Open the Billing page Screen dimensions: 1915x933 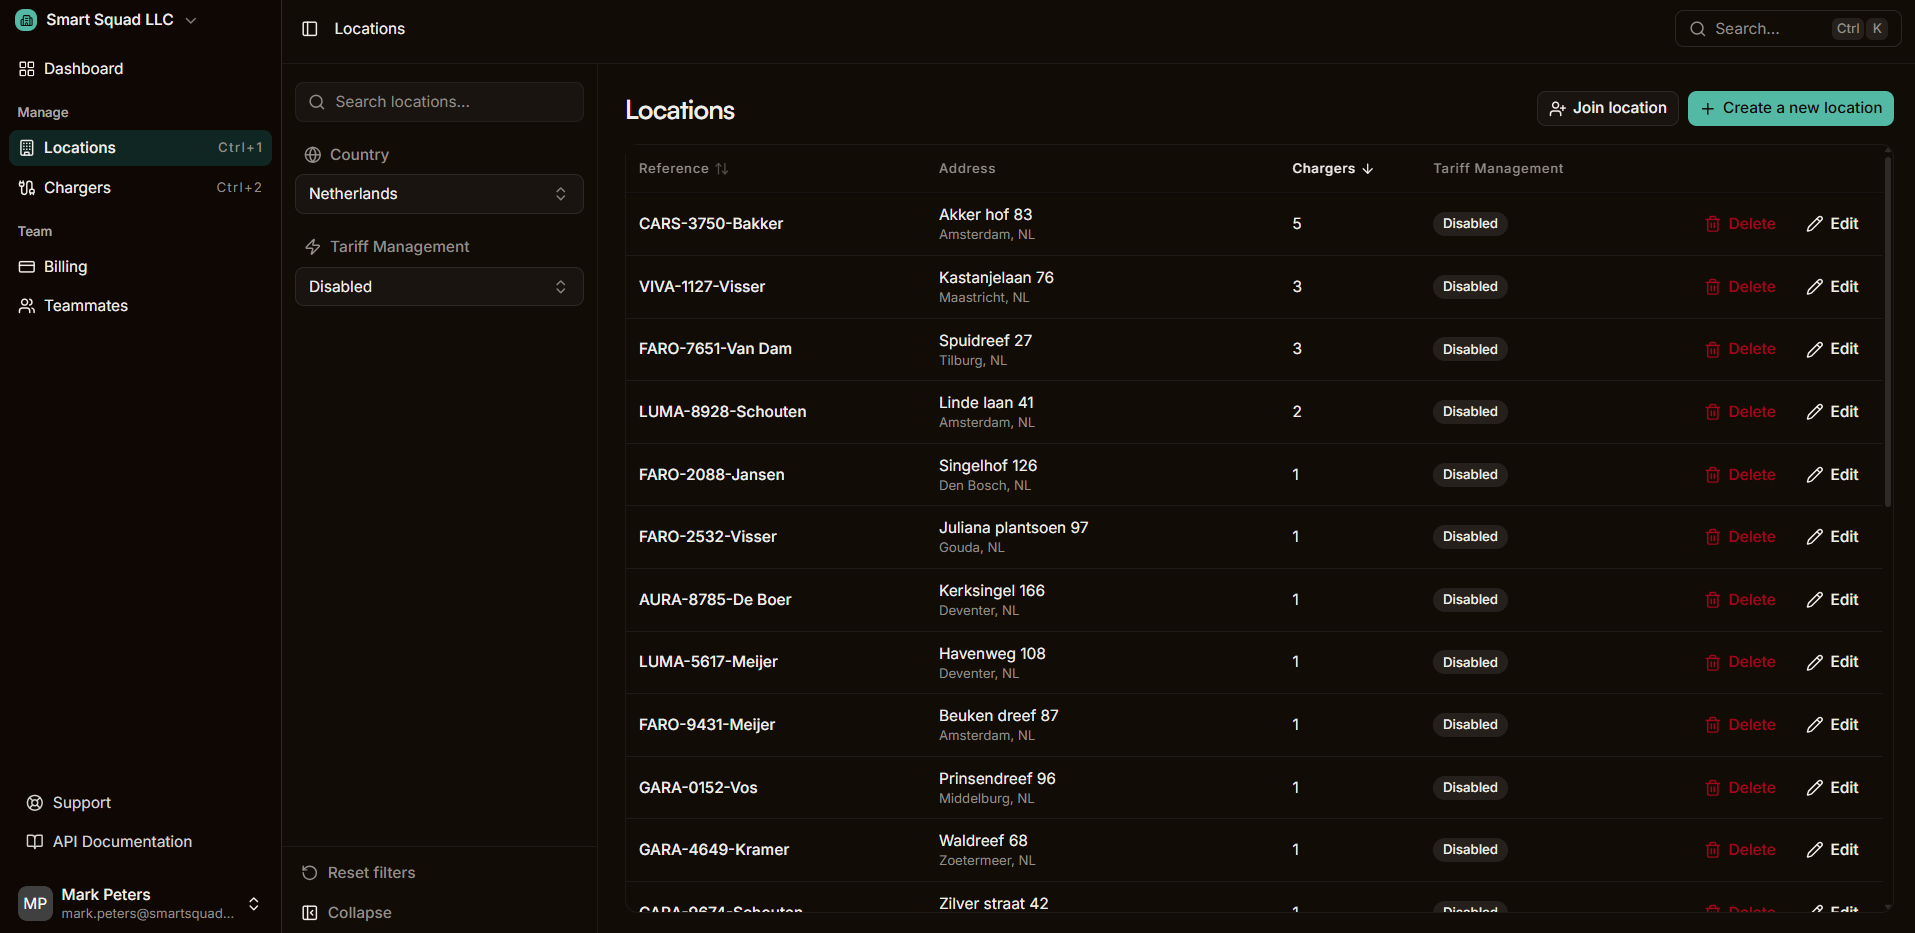click(x=140, y=267)
